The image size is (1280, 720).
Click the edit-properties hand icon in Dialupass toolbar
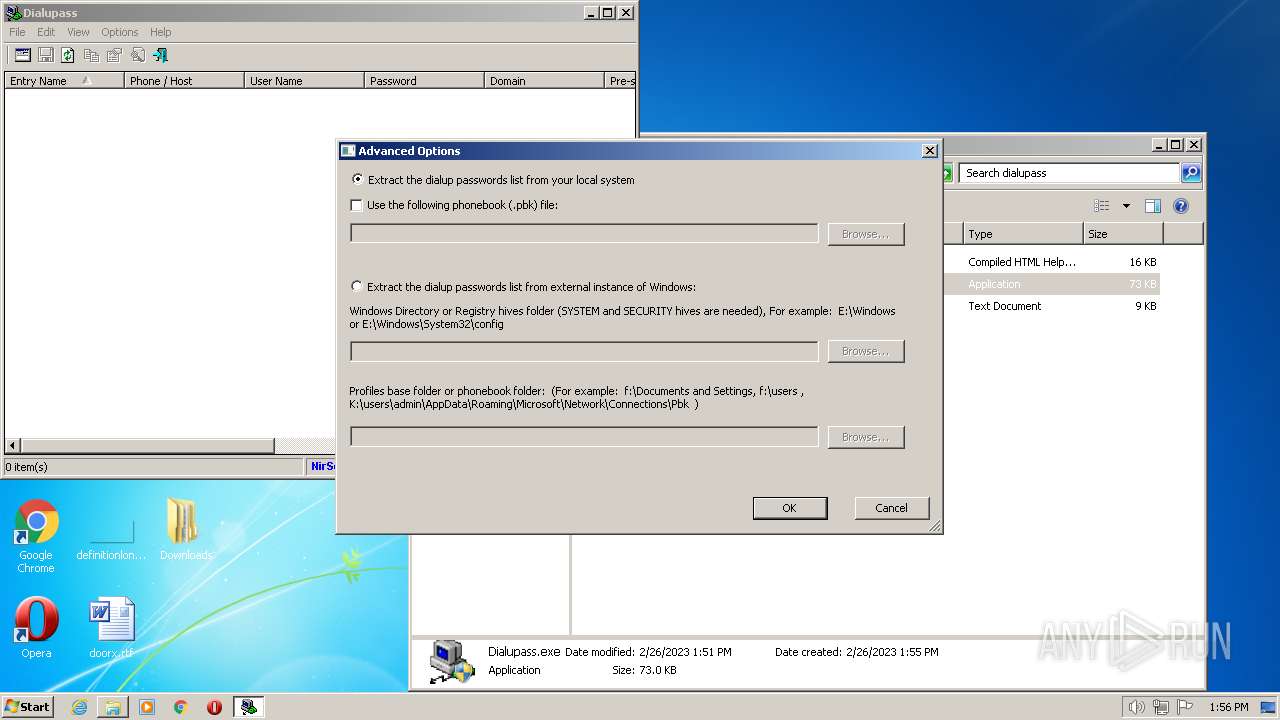tap(114, 55)
